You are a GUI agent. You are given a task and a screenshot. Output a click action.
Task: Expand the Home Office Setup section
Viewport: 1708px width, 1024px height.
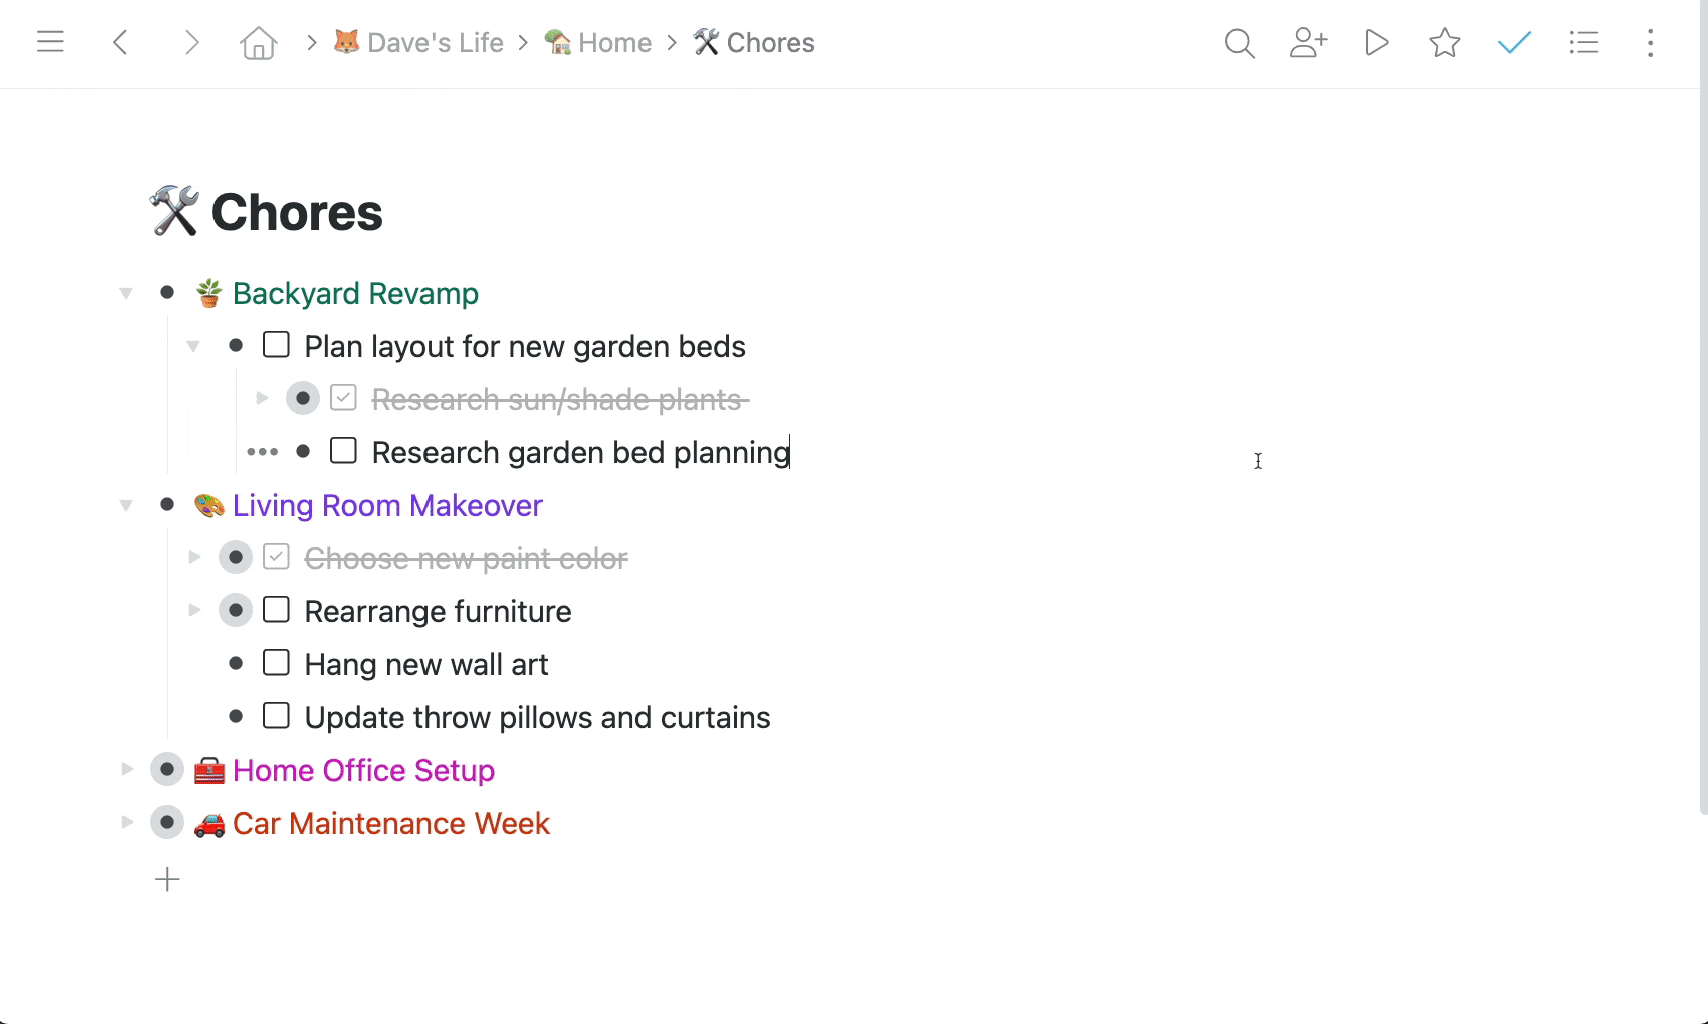(x=126, y=769)
